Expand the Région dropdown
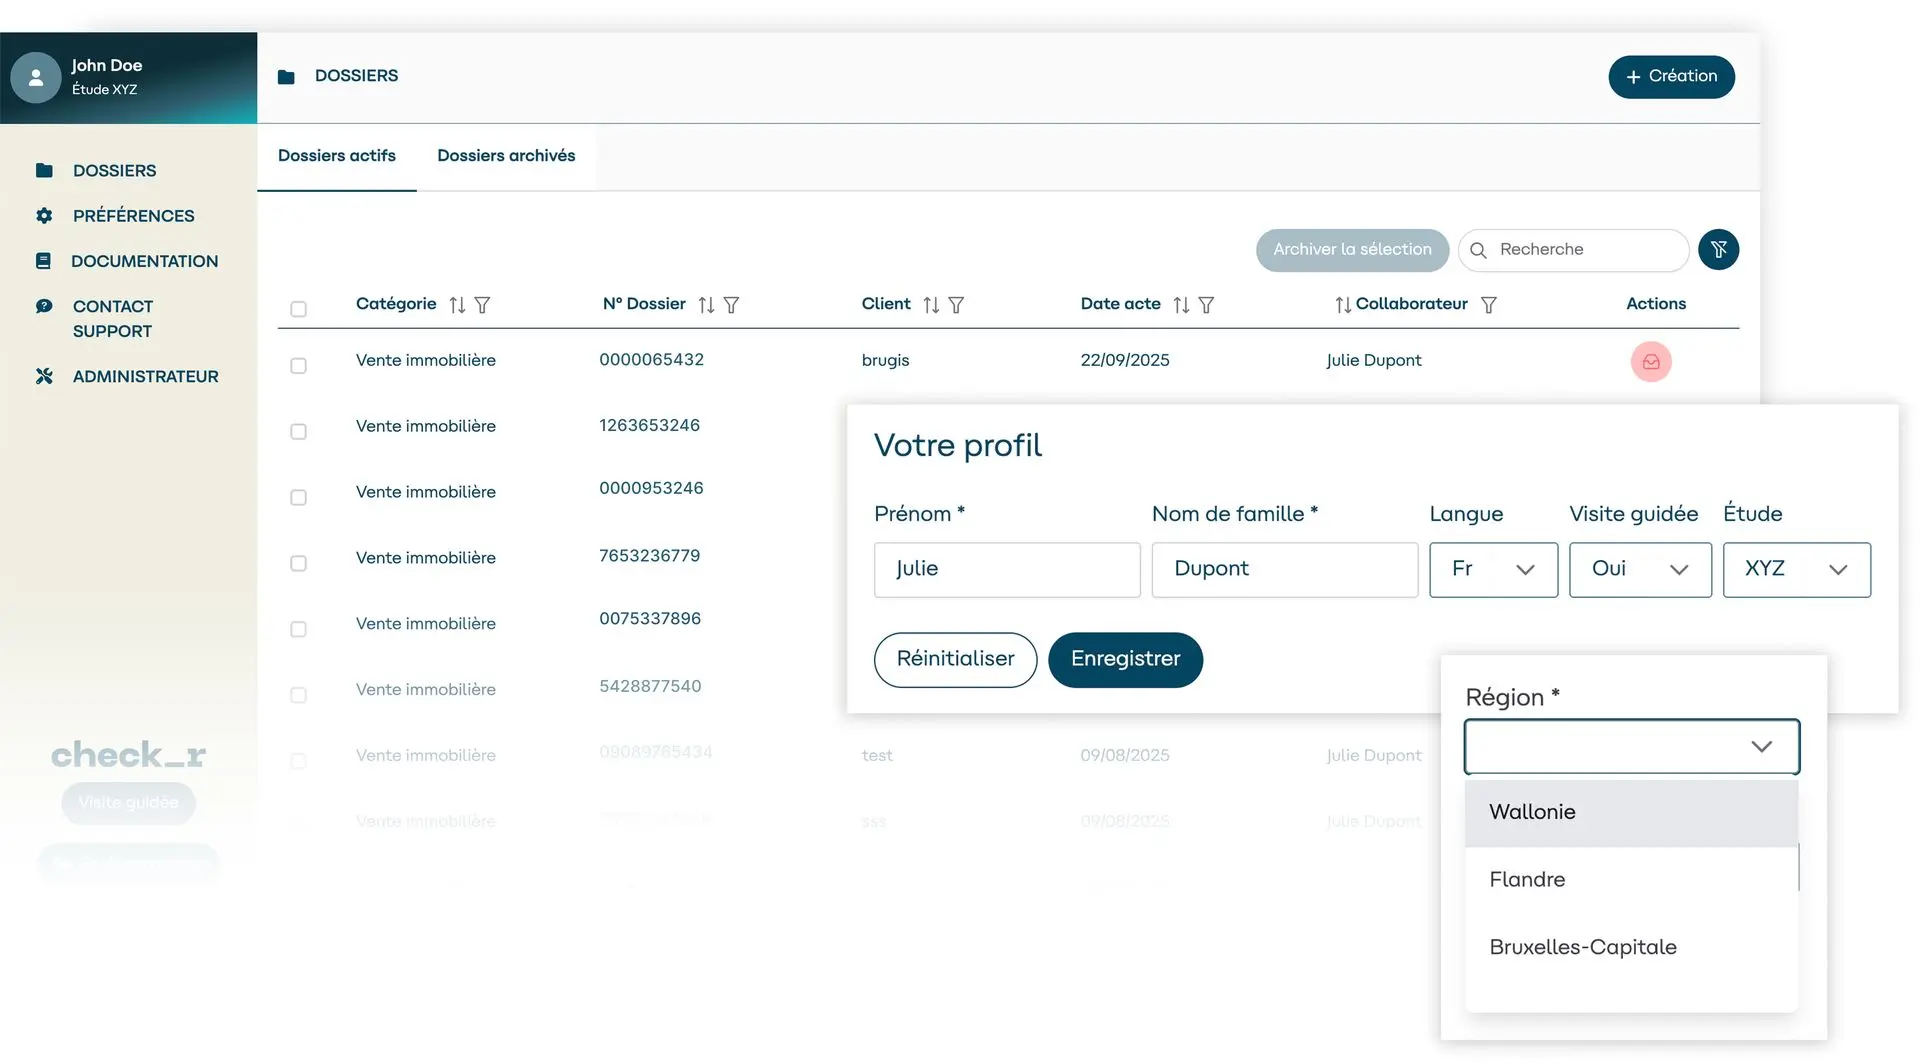Viewport: 1920px width, 1063px height. click(1630, 747)
